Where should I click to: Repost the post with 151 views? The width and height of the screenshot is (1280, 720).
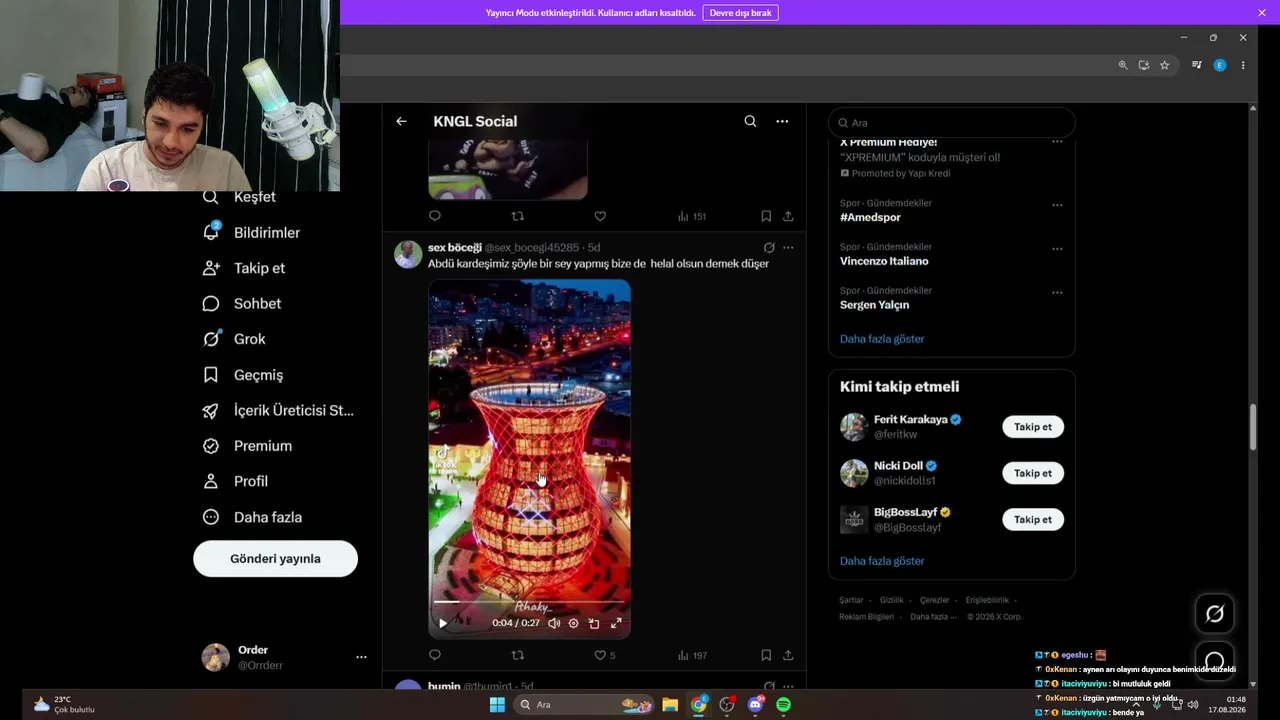click(x=517, y=216)
